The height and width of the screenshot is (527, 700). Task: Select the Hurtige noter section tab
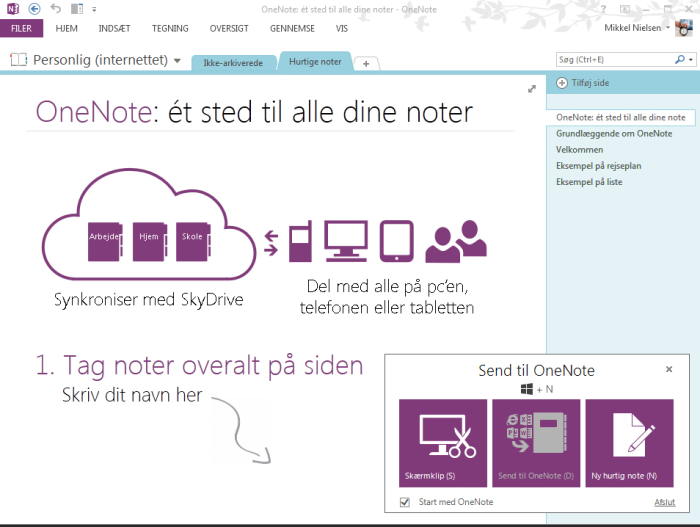(315, 62)
